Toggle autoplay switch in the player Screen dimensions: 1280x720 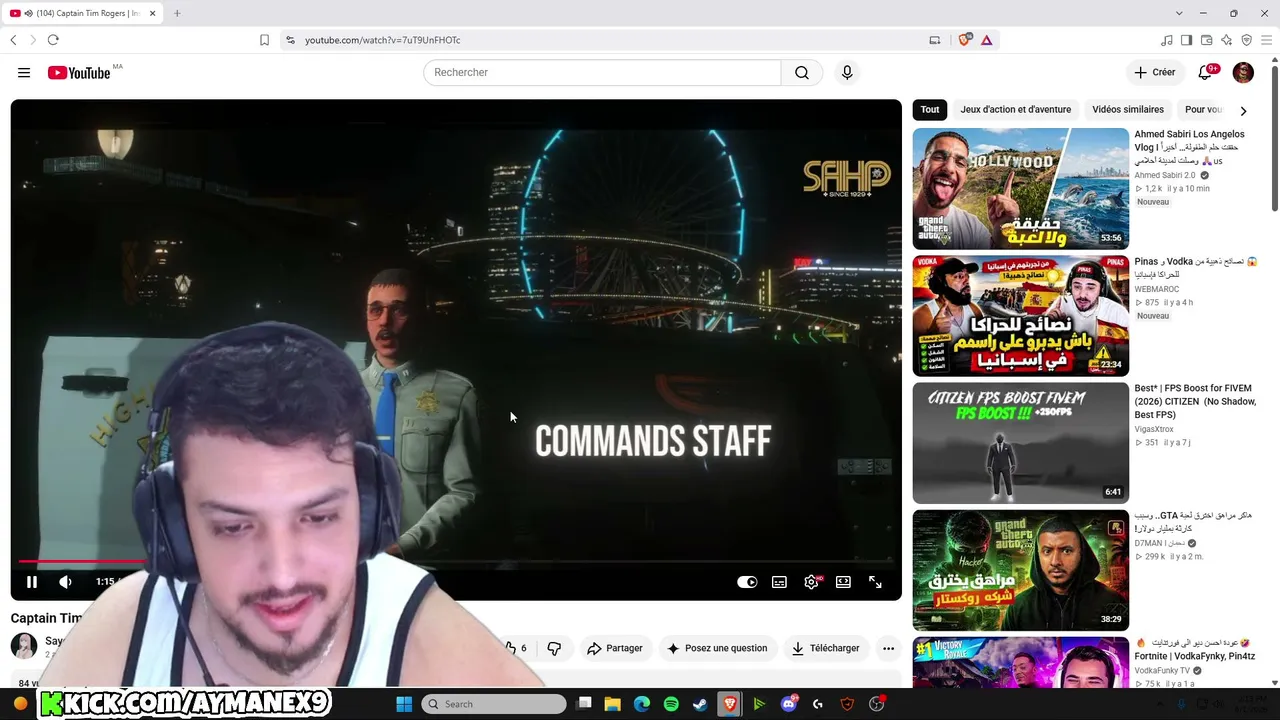pos(747,582)
